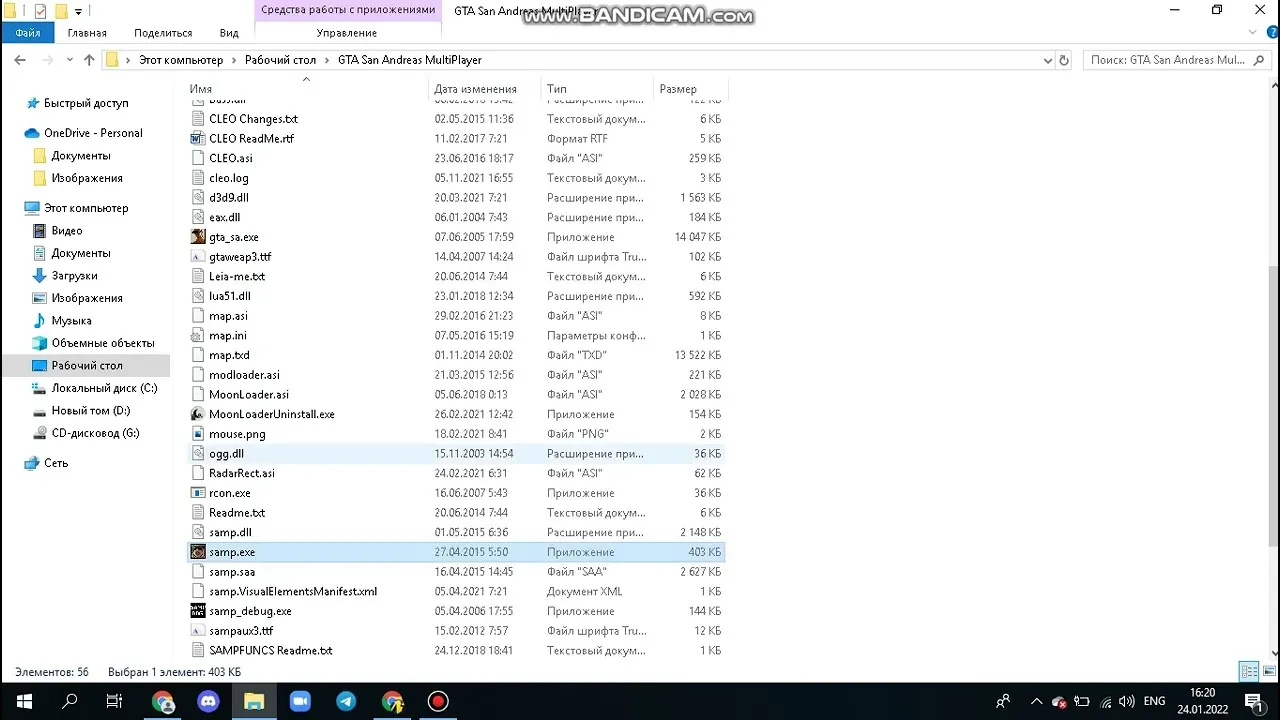This screenshot has height=720, width=1280.
Task: Select the lua51.dll file
Action: point(455,296)
